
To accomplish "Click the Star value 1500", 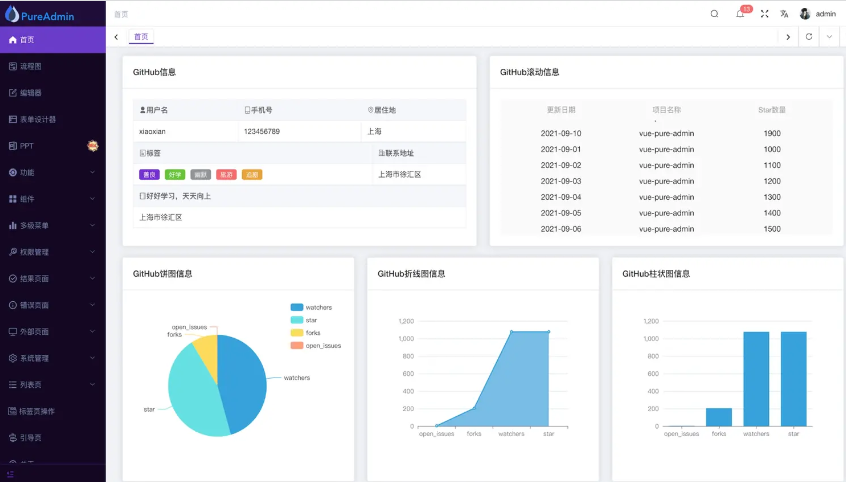I will click(772, 229).
